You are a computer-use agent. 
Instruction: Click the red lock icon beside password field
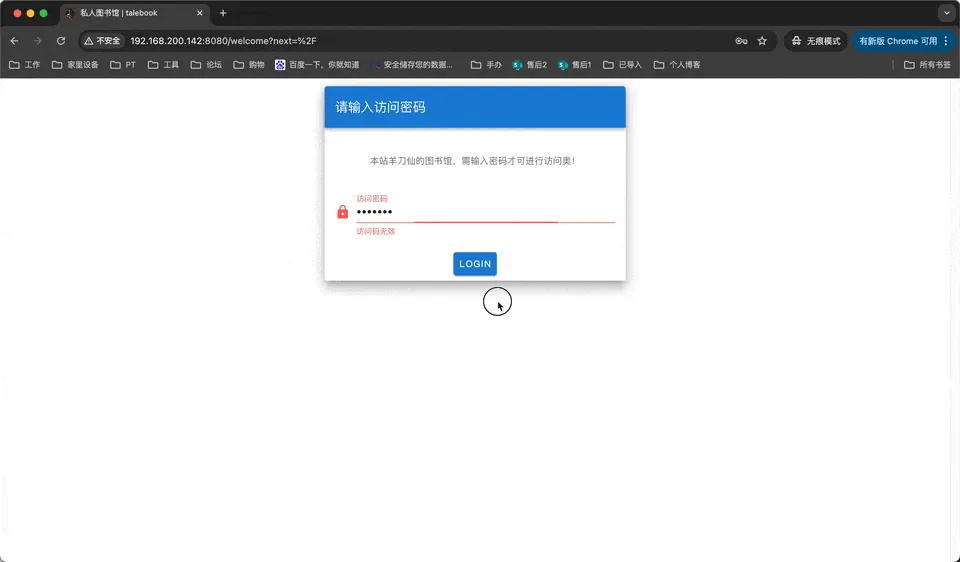(343, 212)
